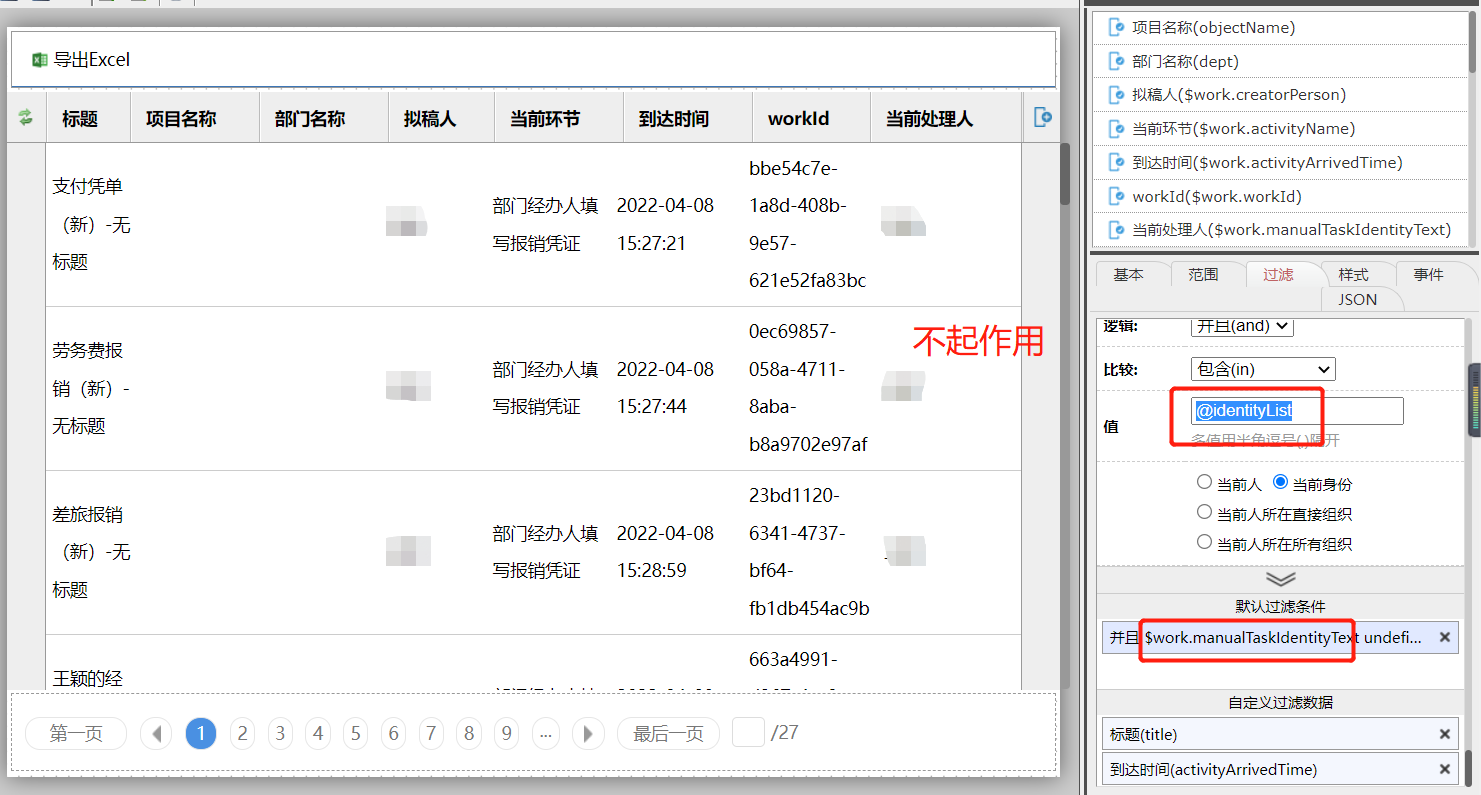
Task: Go to previous page with left arrow
Action: point(156,733)
